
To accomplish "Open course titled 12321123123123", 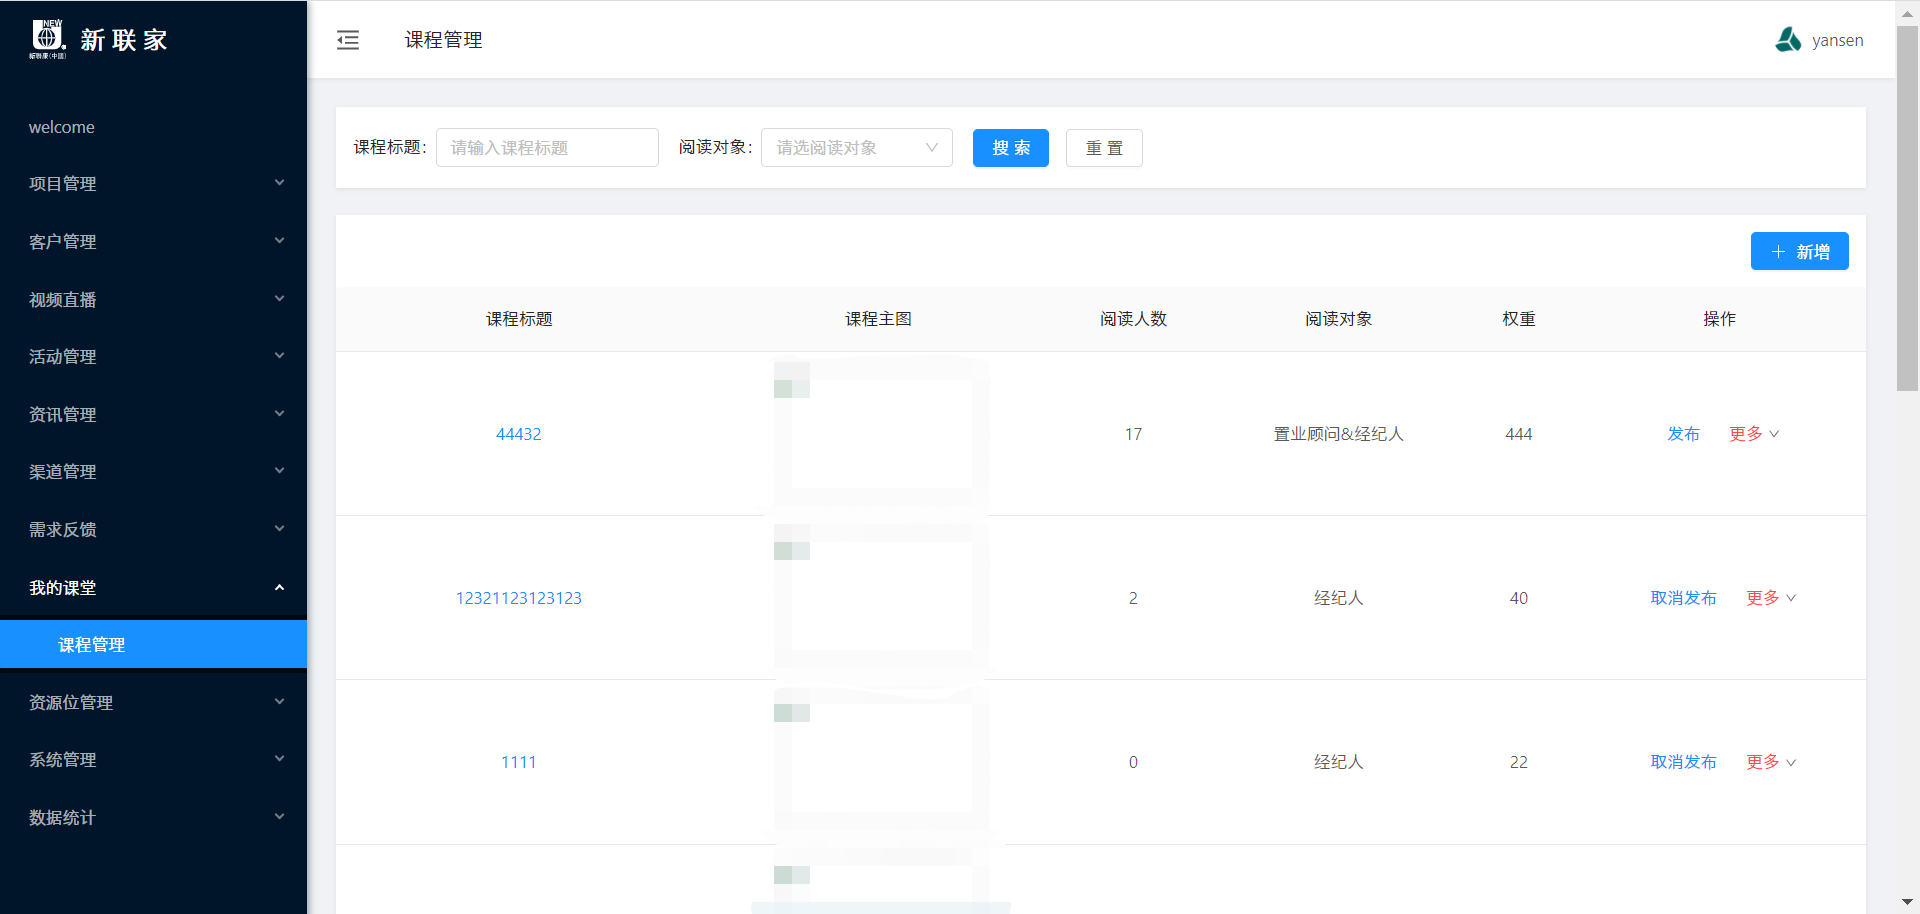I will pos(519,598).
